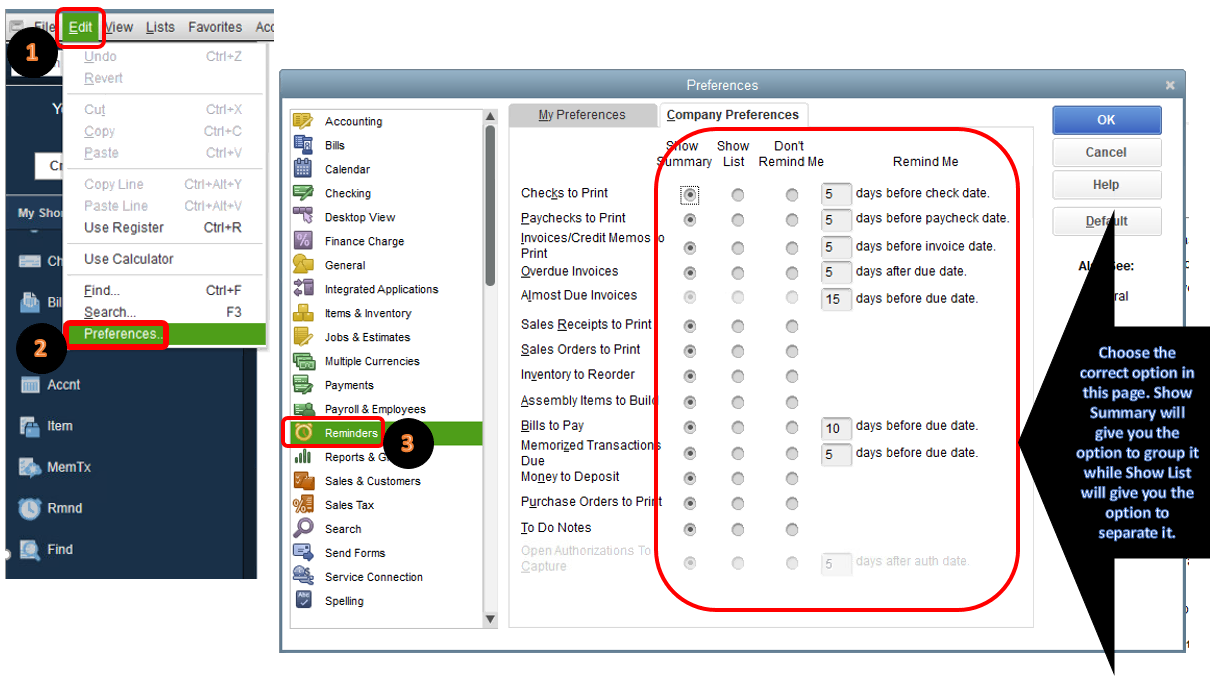Click the Default button
This screenshot has width=1220, height=689.
point(1106,221)
